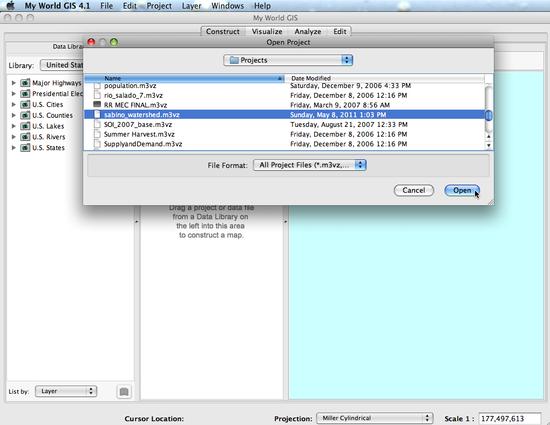Click the U.S. Cities layer icon
The height and width of the screenshot is (425, 550).
point(25,104)
